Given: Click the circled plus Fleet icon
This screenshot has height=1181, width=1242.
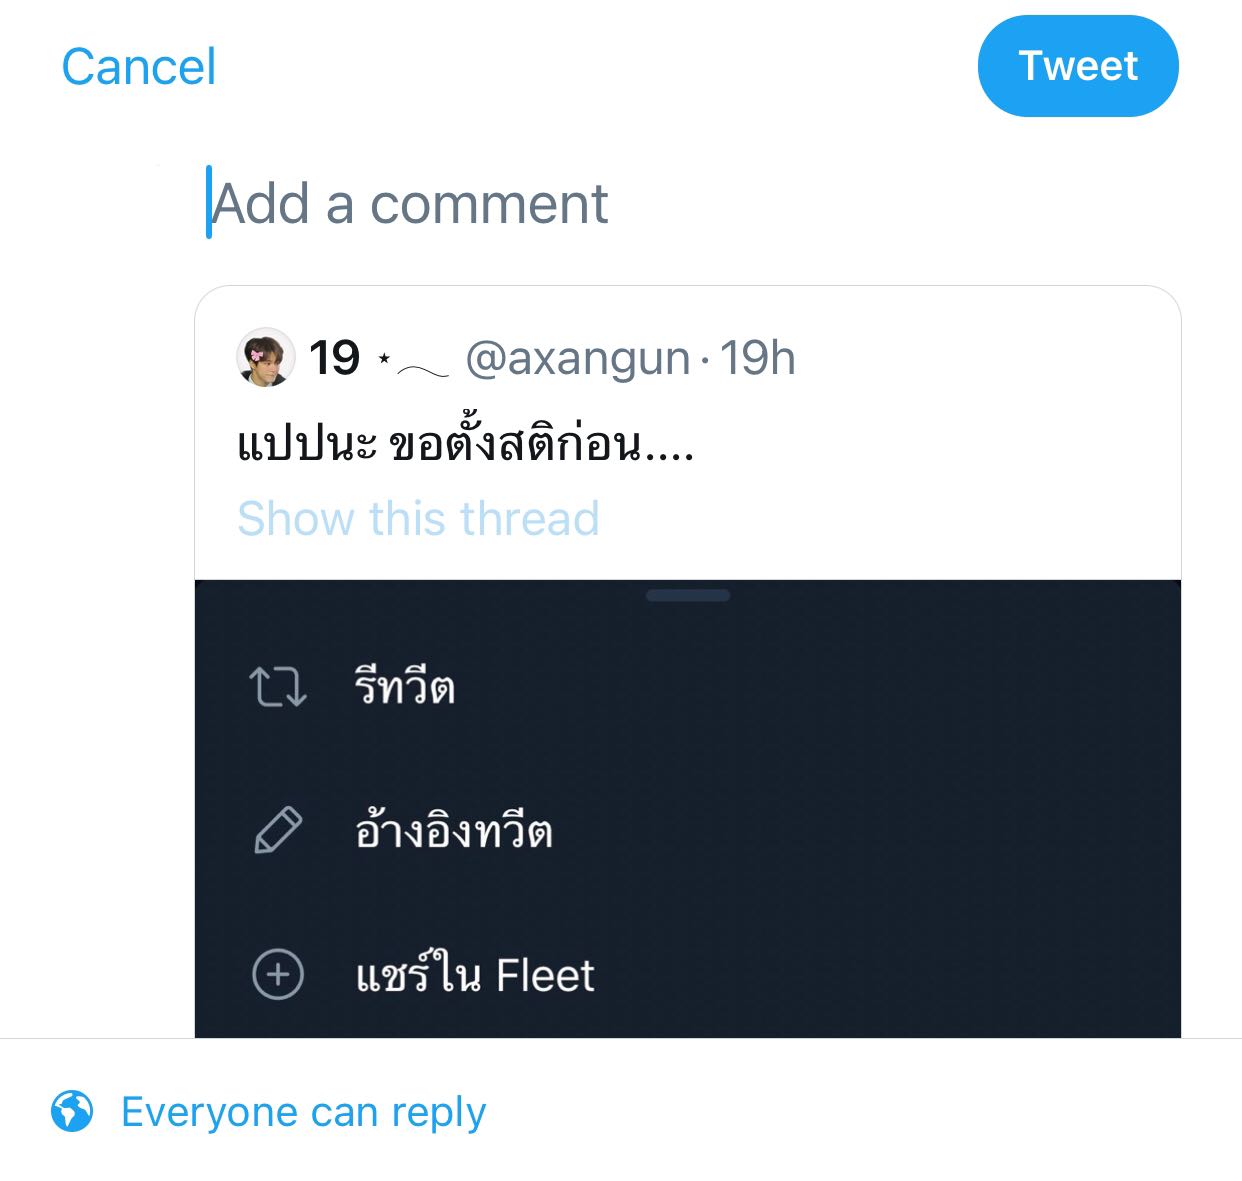Looking at the screenshot, I should coord(277,974).
